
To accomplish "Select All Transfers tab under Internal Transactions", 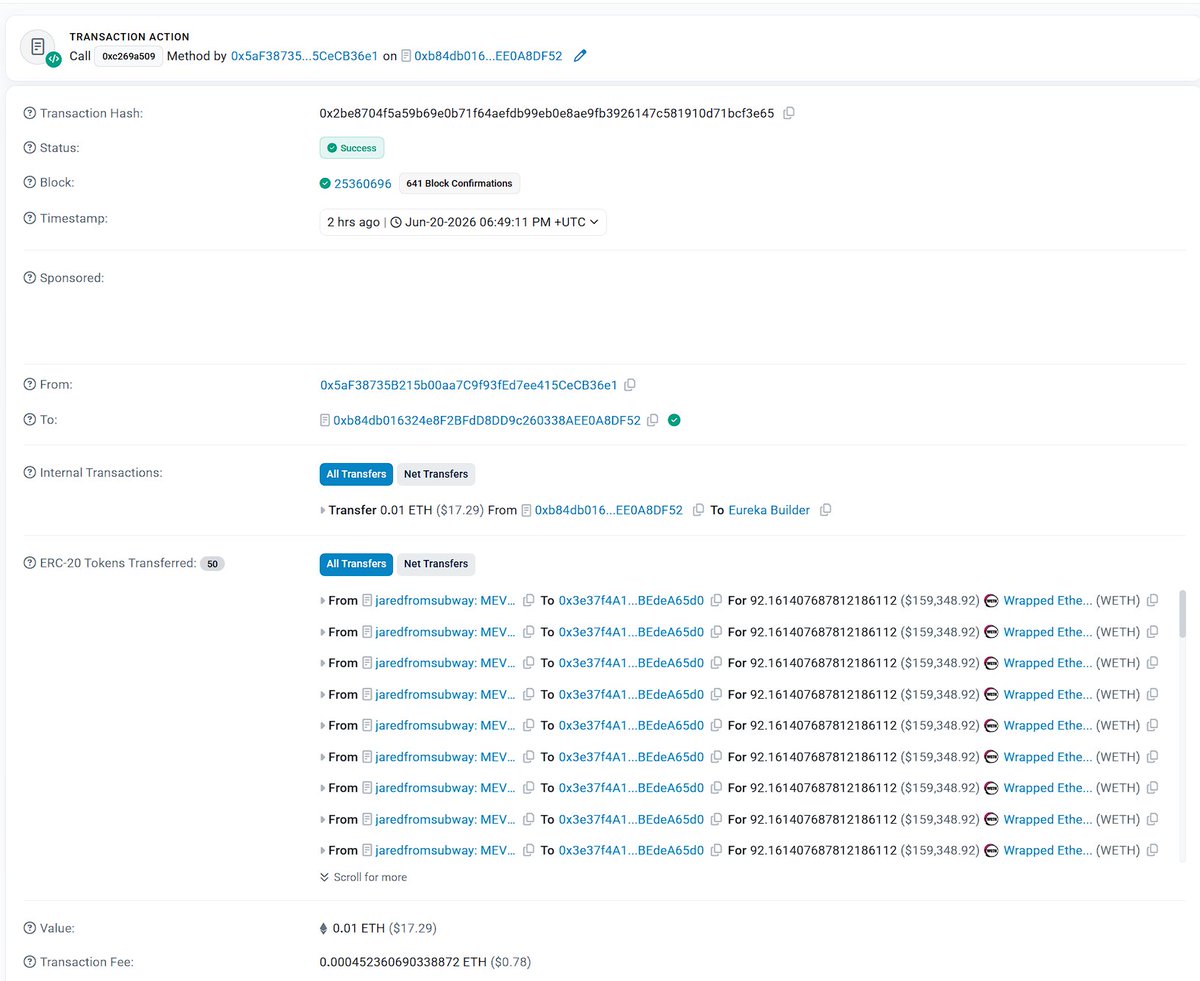I will tap(356, 474).
